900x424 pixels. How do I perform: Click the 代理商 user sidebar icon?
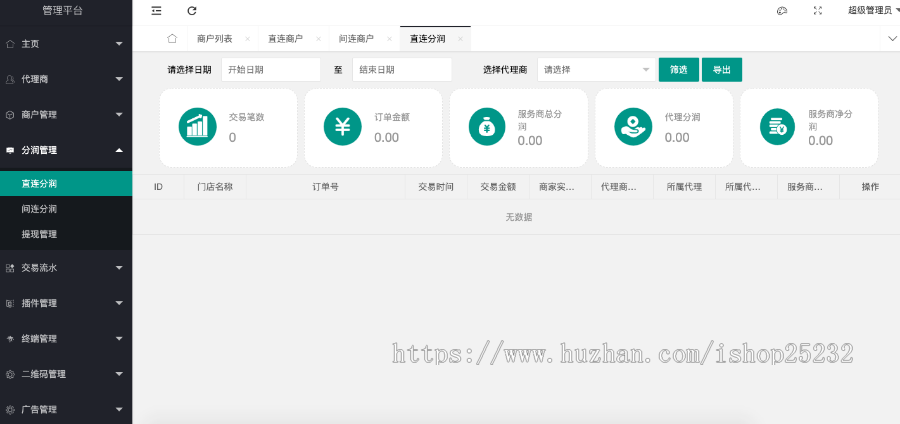click(10, 79)
